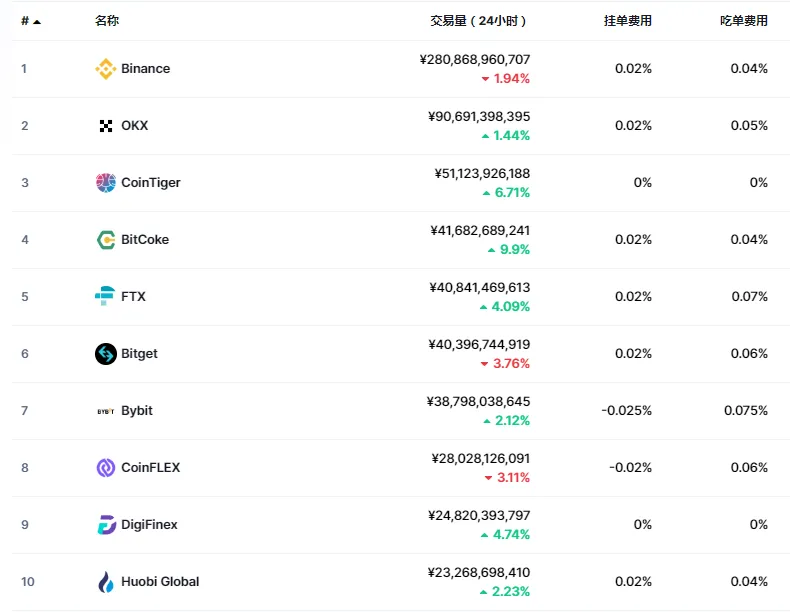Click Bybit's ¥38,798,038,645 volume value
790x612 pixels.
[478, 401]
